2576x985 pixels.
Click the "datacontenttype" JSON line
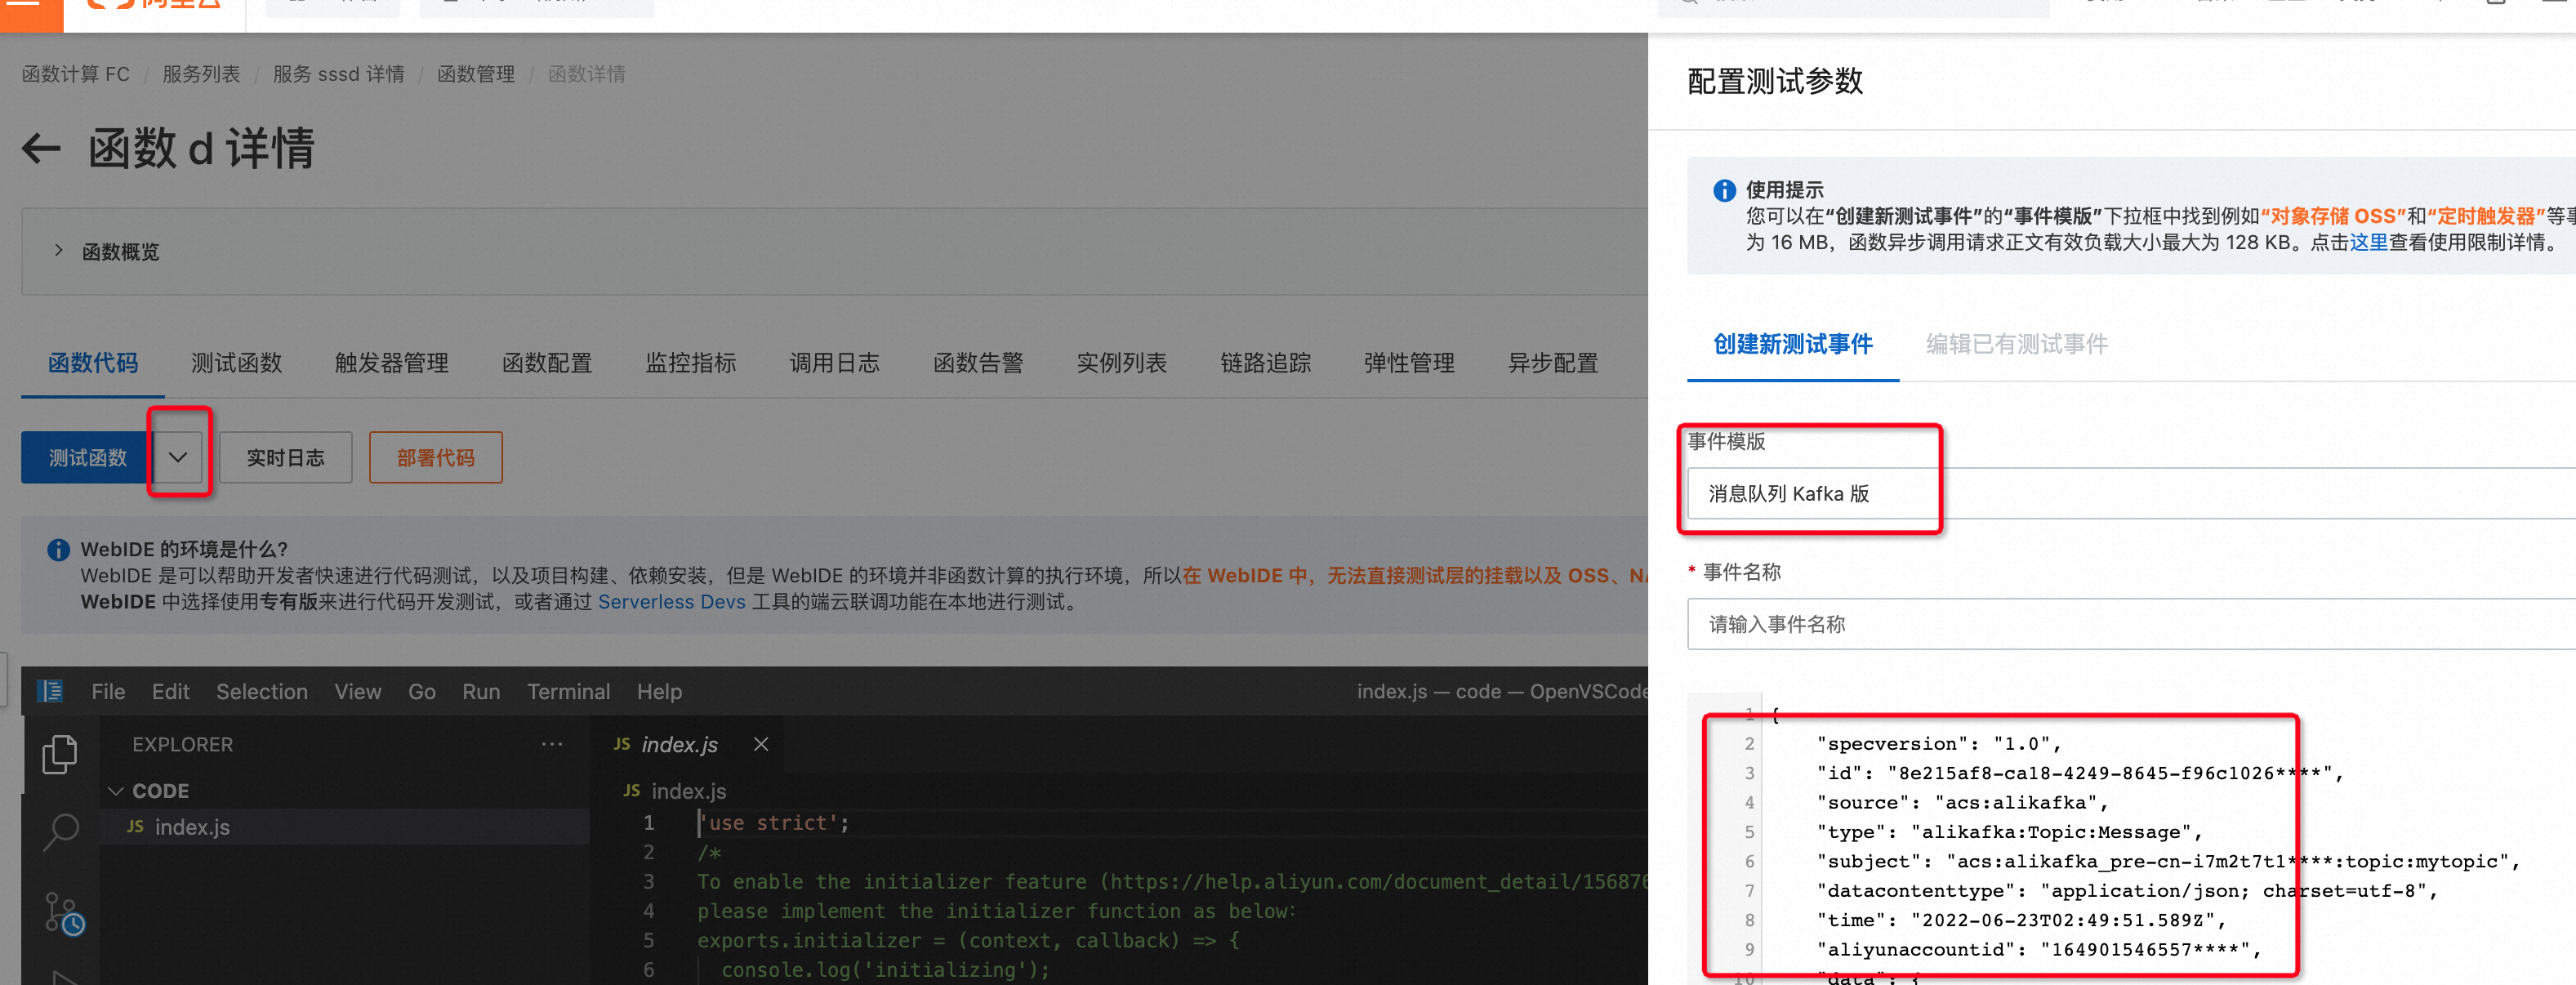coord(2127,890)
